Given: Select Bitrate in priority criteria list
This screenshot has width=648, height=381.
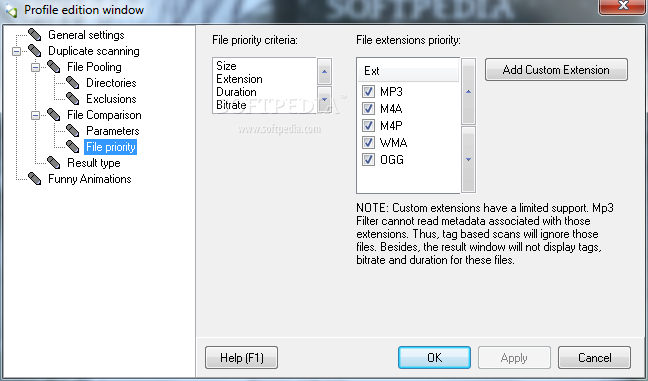Looking at the screenshot, I should click(x=231, y=105).
